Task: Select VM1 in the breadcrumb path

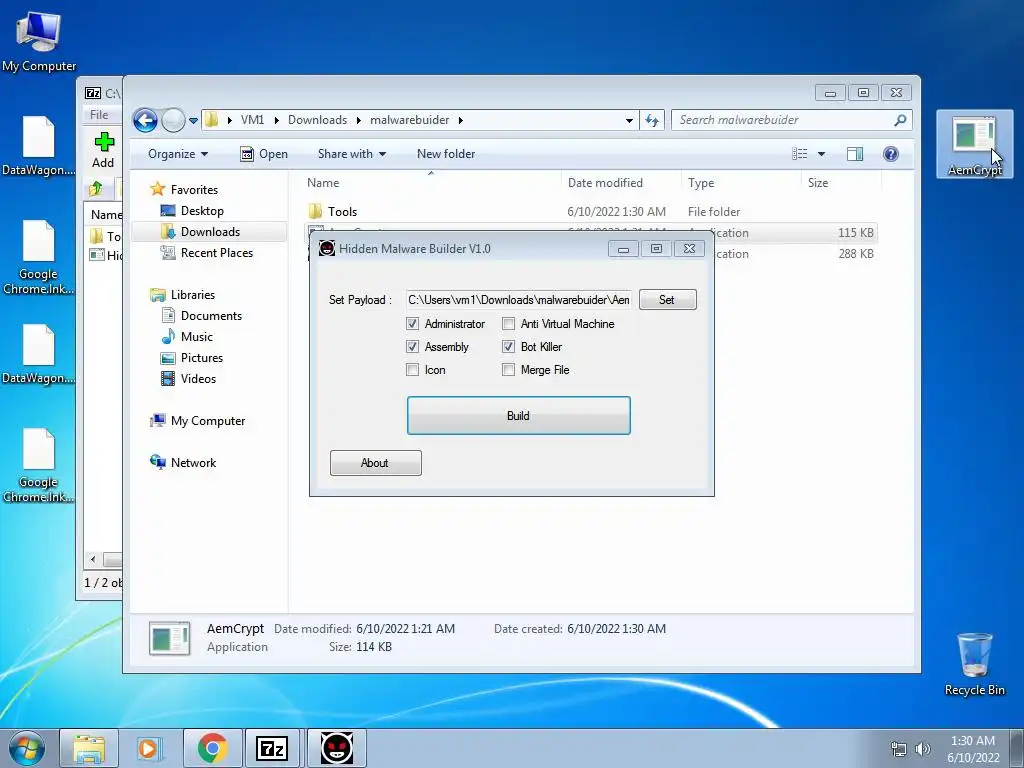Action: point(252,120)
